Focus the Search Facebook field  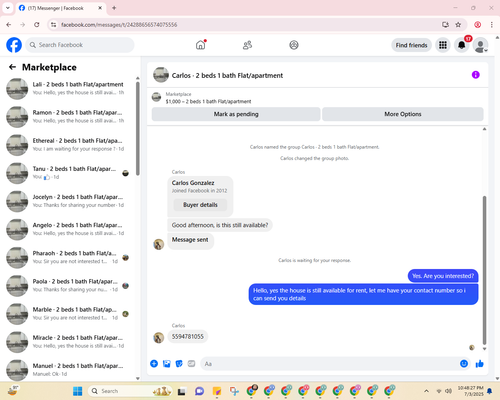tap(80, 45)
